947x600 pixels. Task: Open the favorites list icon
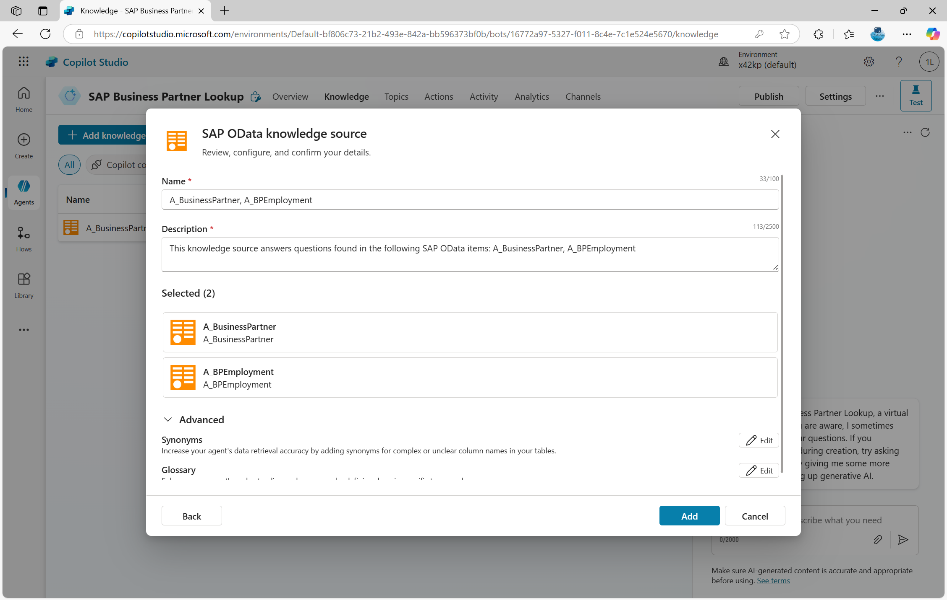point(849,34)
